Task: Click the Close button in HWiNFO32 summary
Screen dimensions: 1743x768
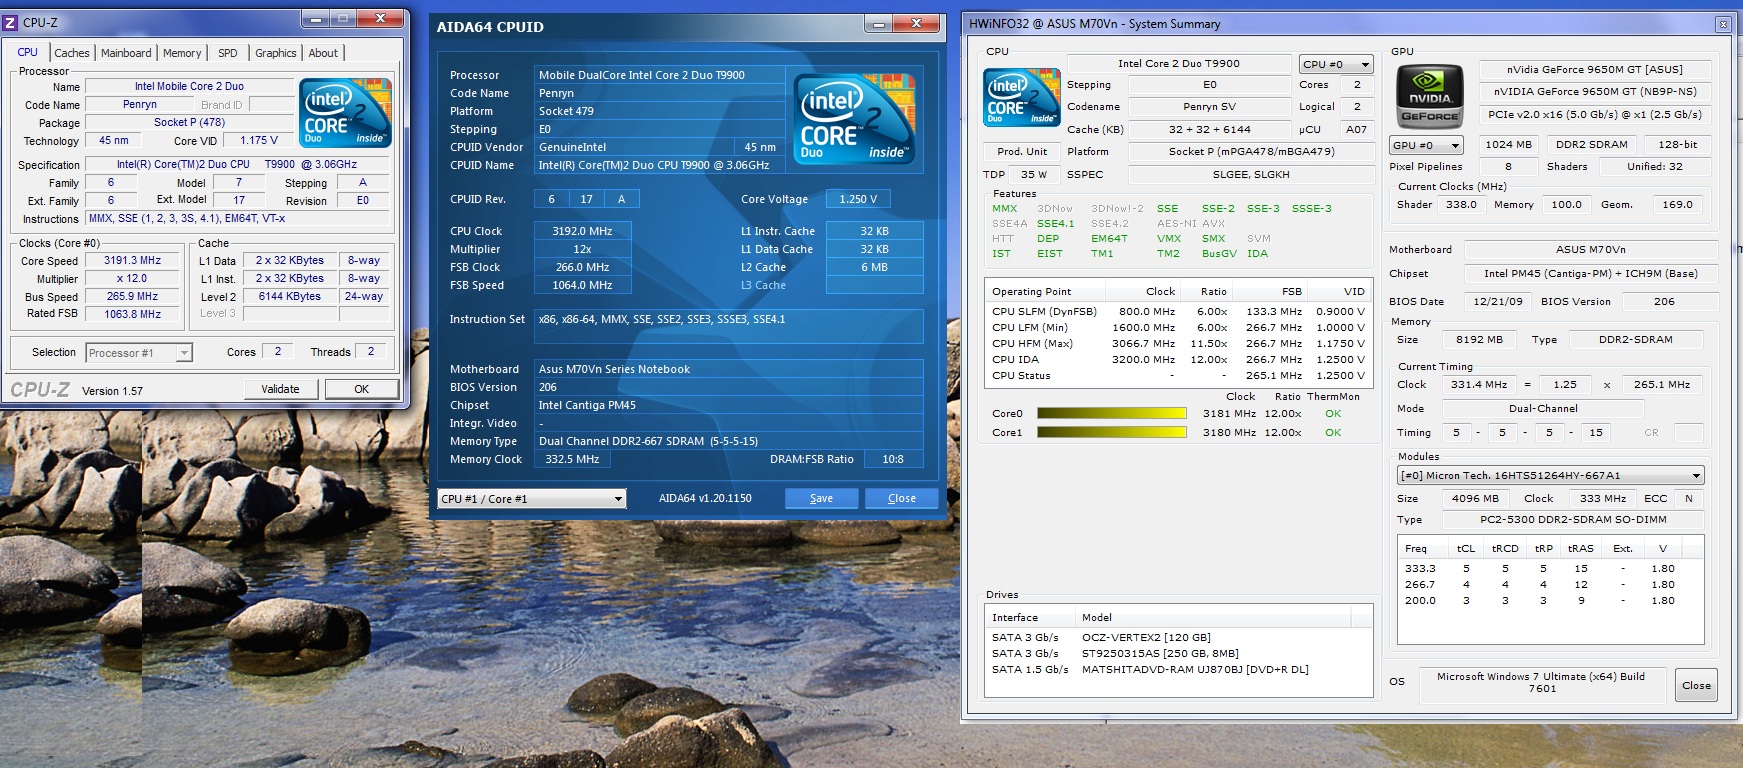Action: (x=1696, y=686)
